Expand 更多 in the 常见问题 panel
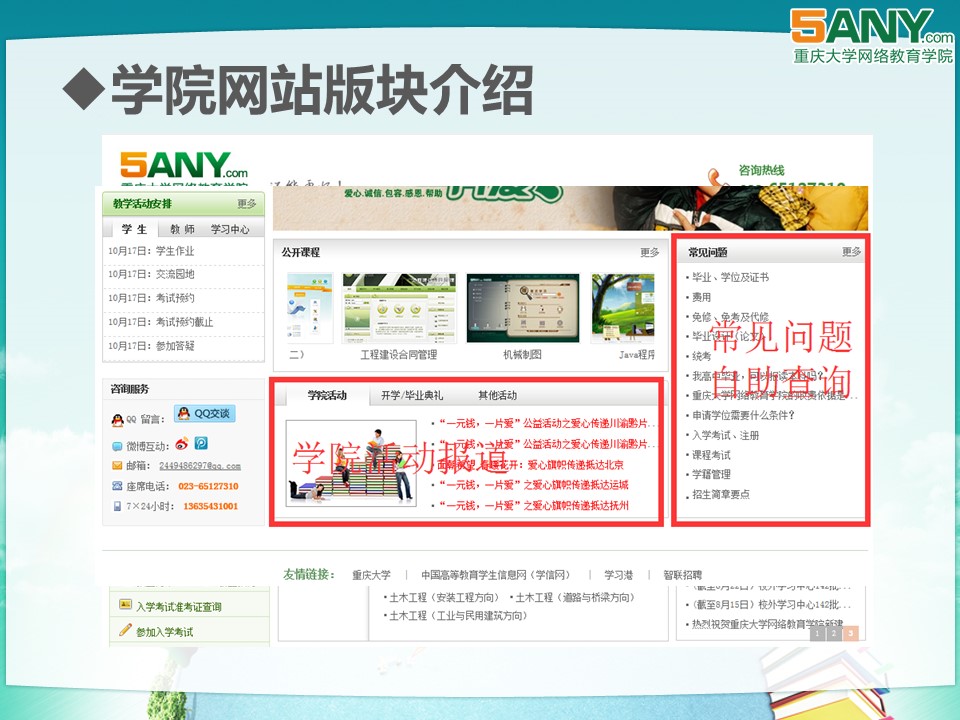The height and width of the screenshot is (720, 960). pos(851,252)
